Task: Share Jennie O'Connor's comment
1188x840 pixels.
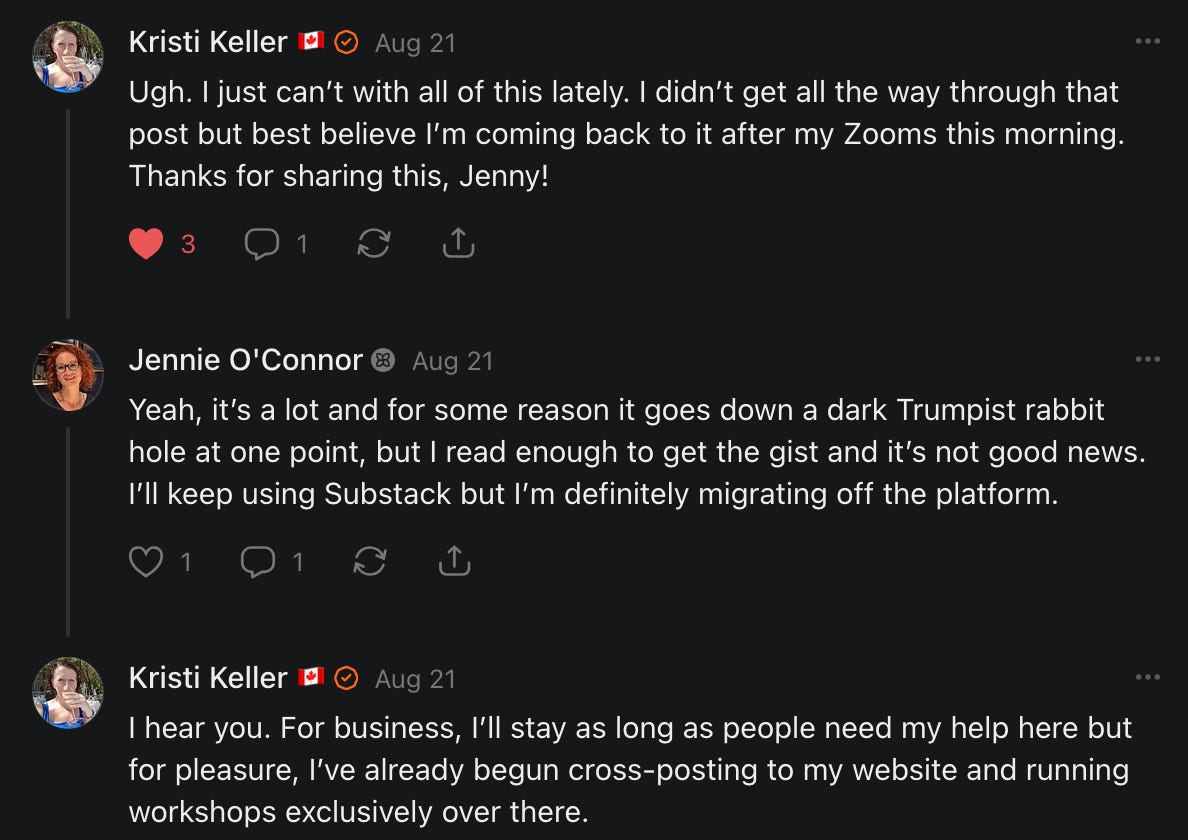Action: (454, 562)
